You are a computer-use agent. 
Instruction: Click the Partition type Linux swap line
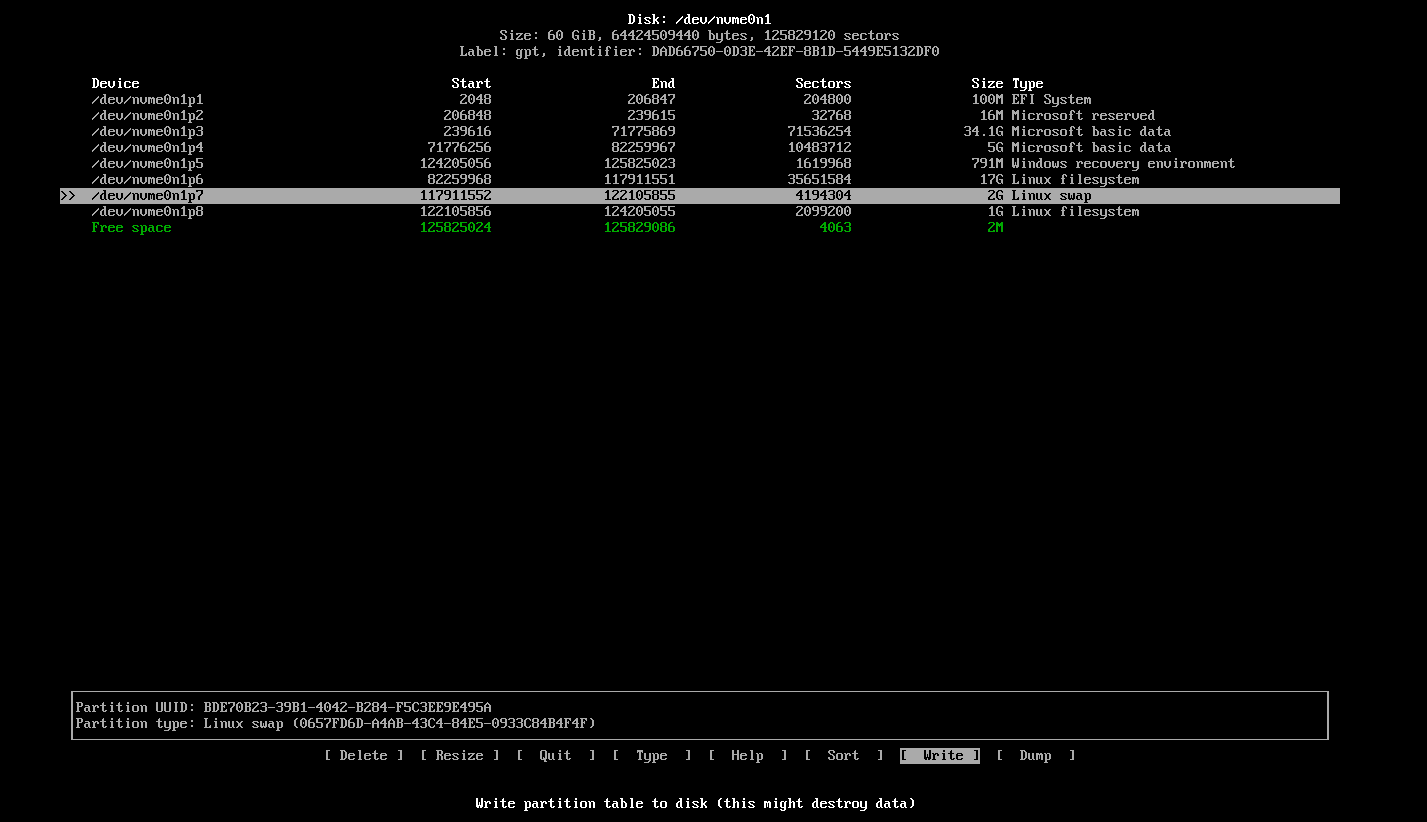[336, 724]
